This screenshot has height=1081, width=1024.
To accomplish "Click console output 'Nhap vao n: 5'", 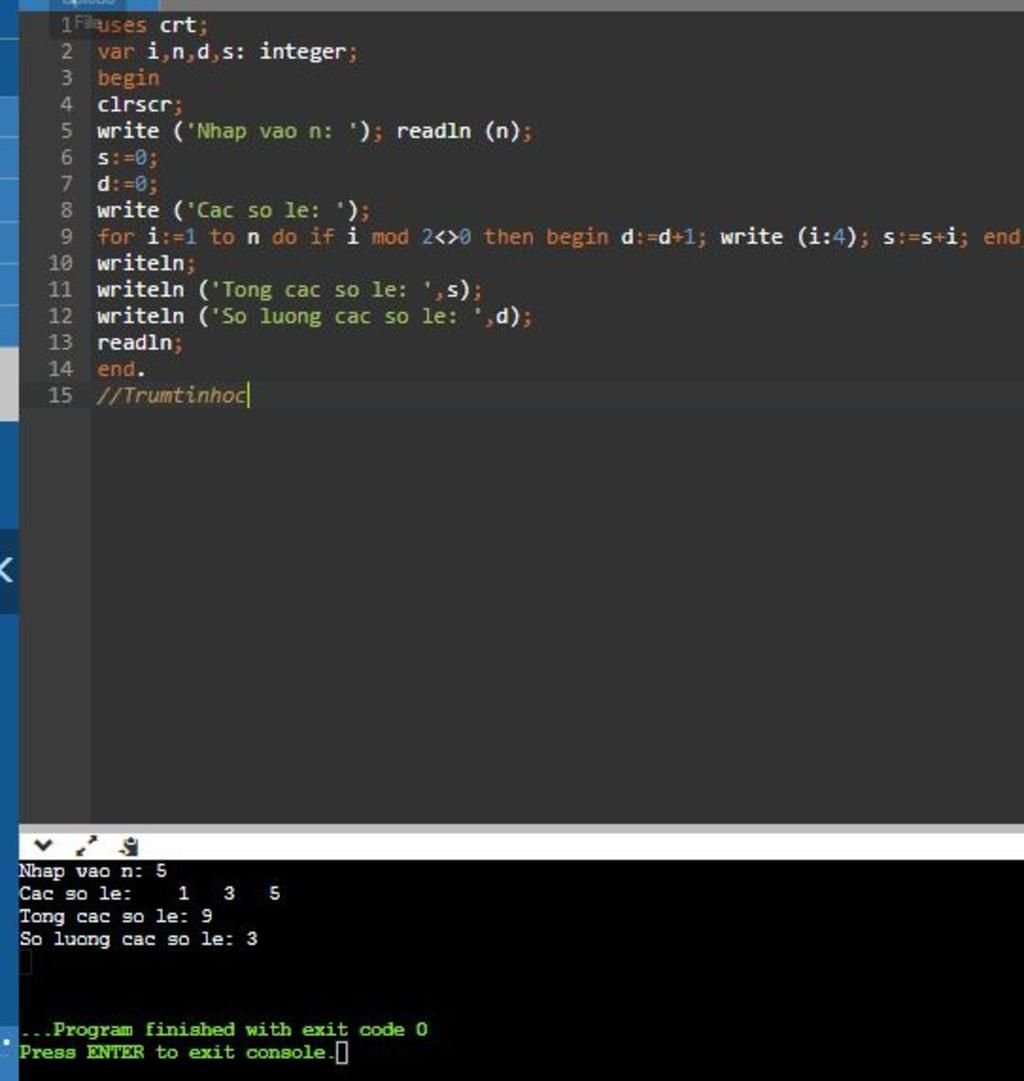I will pyautogui.click(x=93, y=871).
